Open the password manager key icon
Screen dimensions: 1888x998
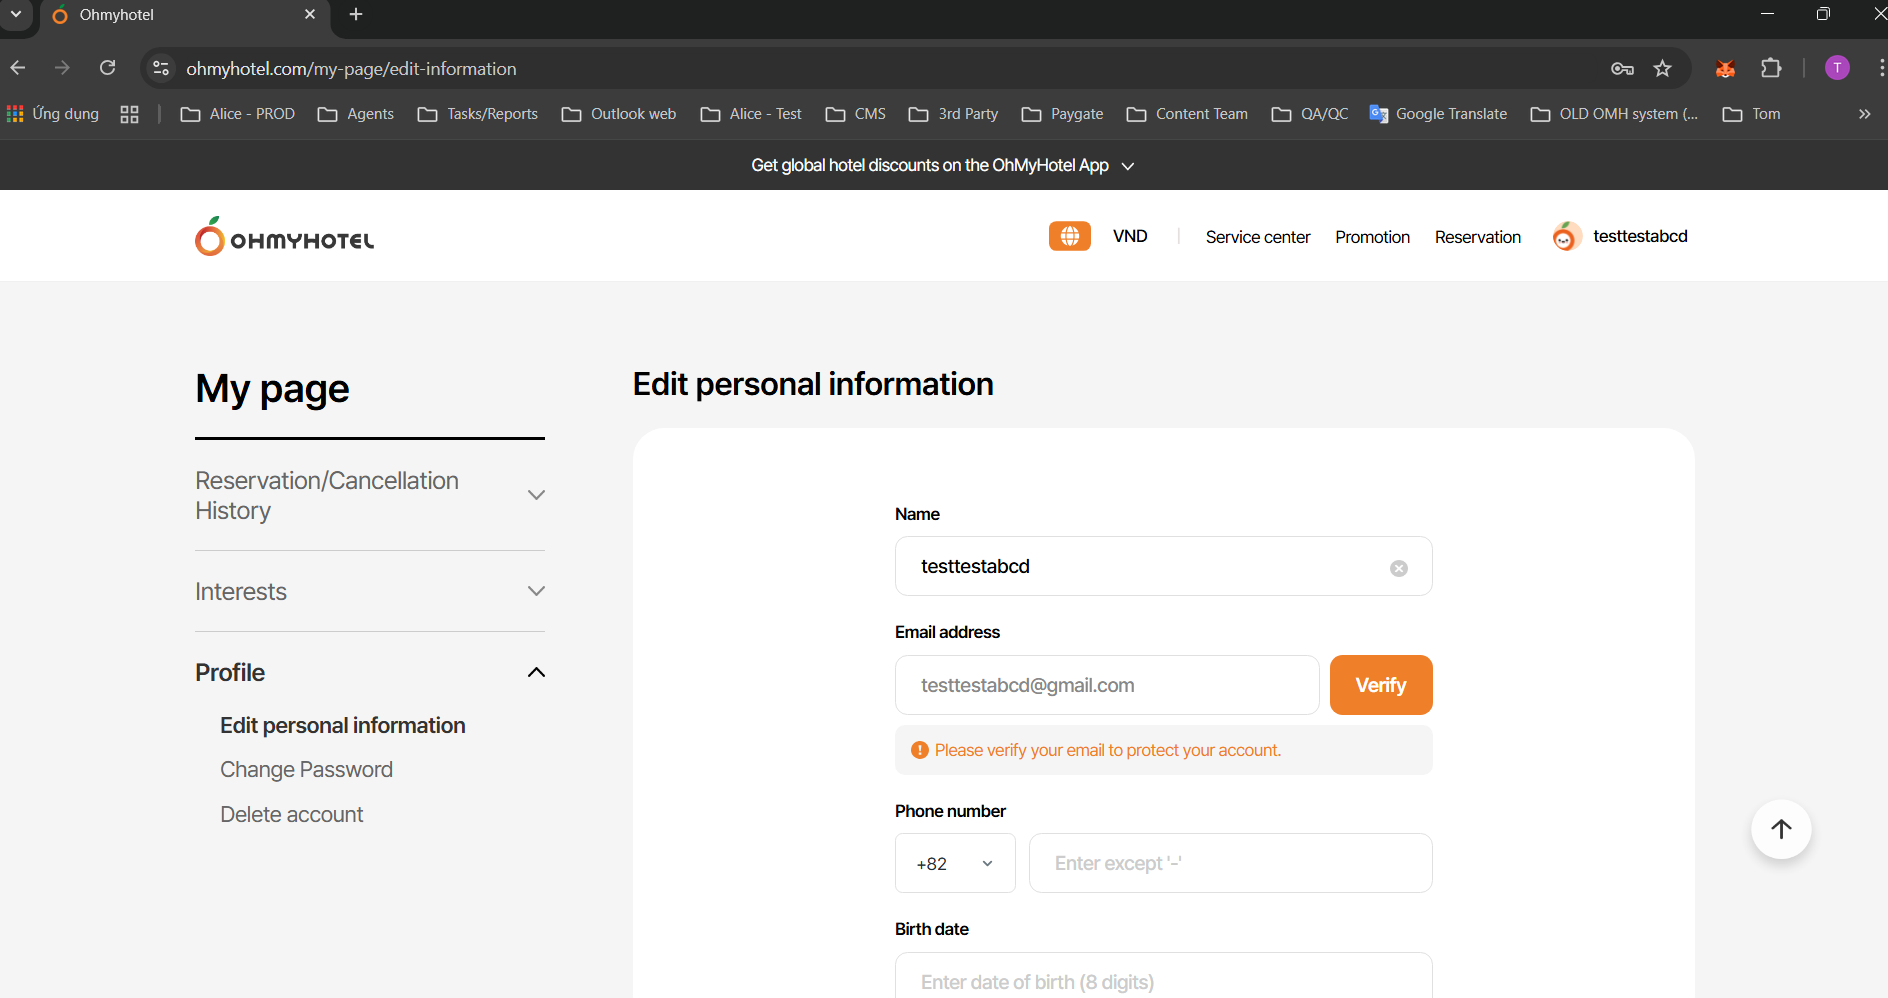1622,68
